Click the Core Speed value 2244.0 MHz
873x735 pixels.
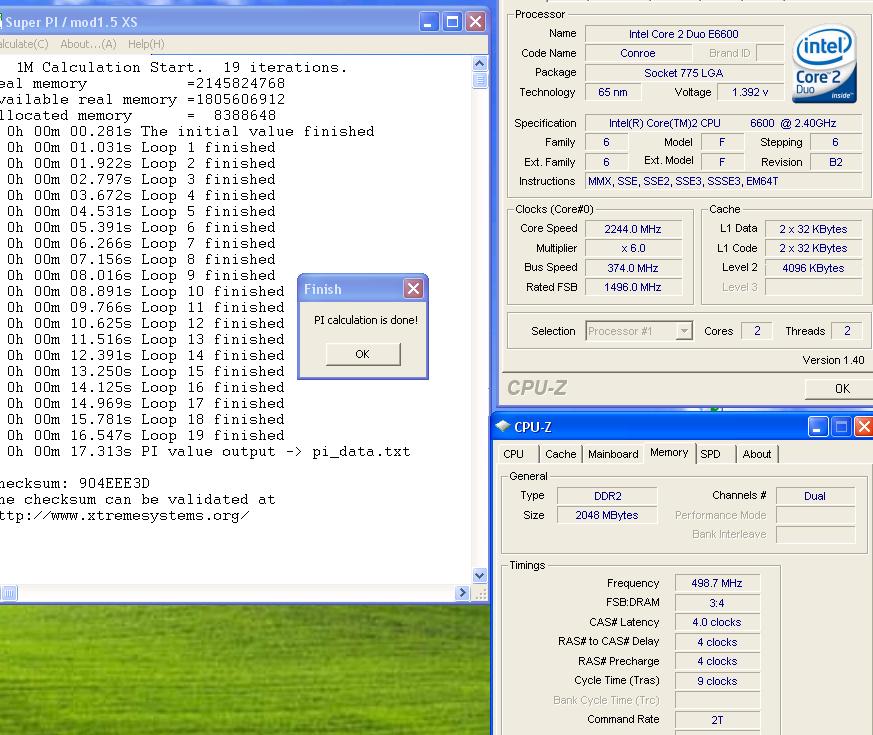click(x=633, y=229)
